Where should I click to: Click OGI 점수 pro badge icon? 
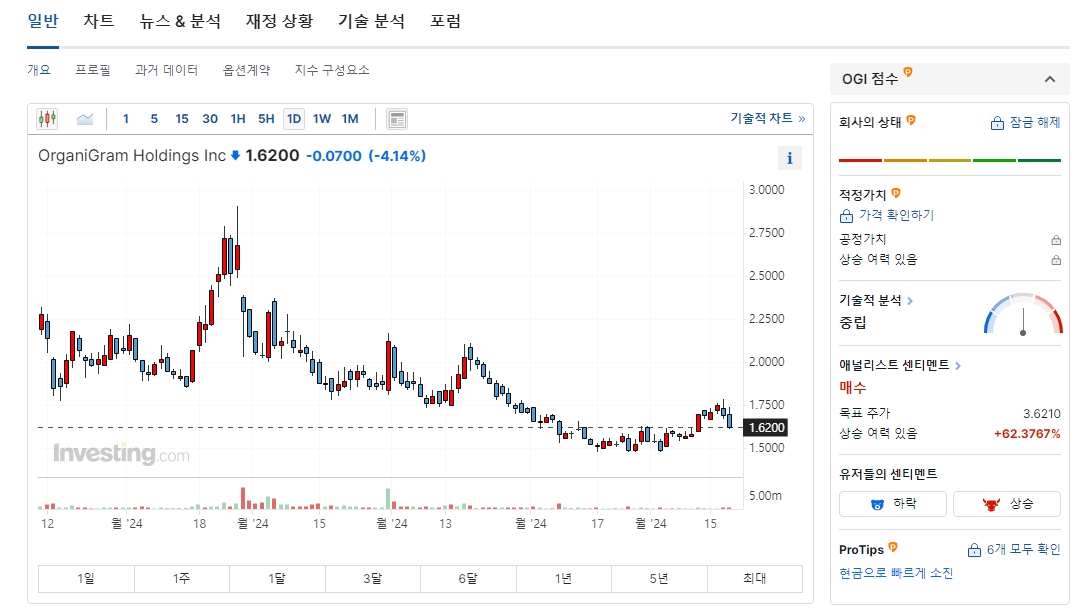click(x=908, y=72)
